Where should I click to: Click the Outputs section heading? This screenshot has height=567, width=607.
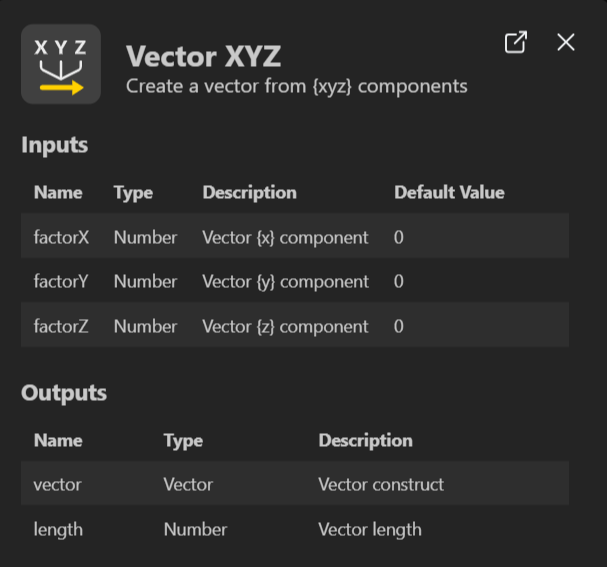pos(64,393)
